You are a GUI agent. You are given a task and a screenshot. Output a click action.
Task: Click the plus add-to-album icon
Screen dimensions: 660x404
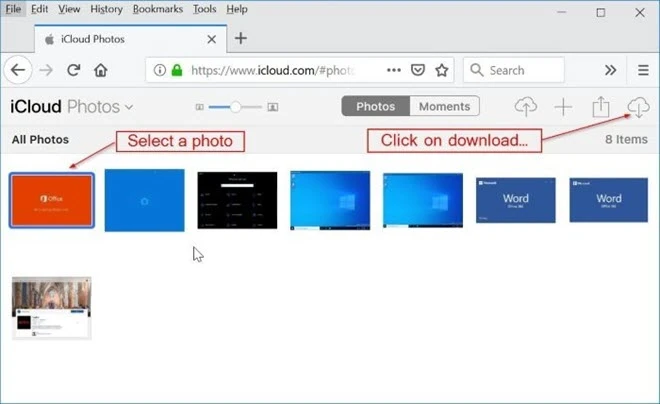pyautogui.click(x=563, y=106)
